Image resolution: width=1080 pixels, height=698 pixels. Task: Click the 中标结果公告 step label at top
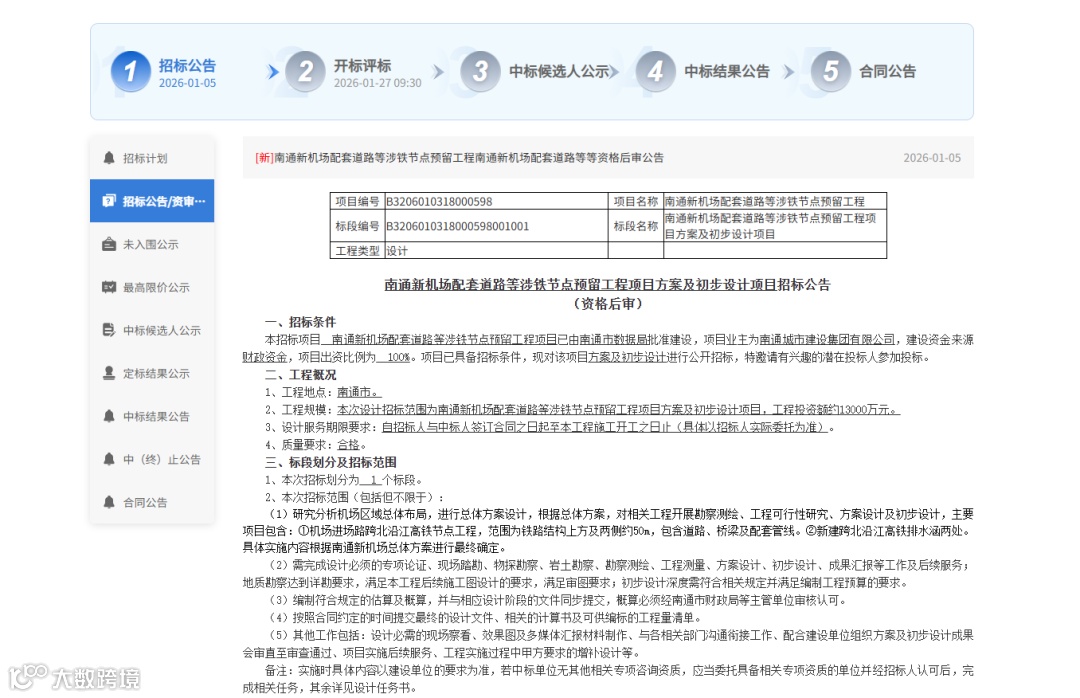click(x=727, y=71)
